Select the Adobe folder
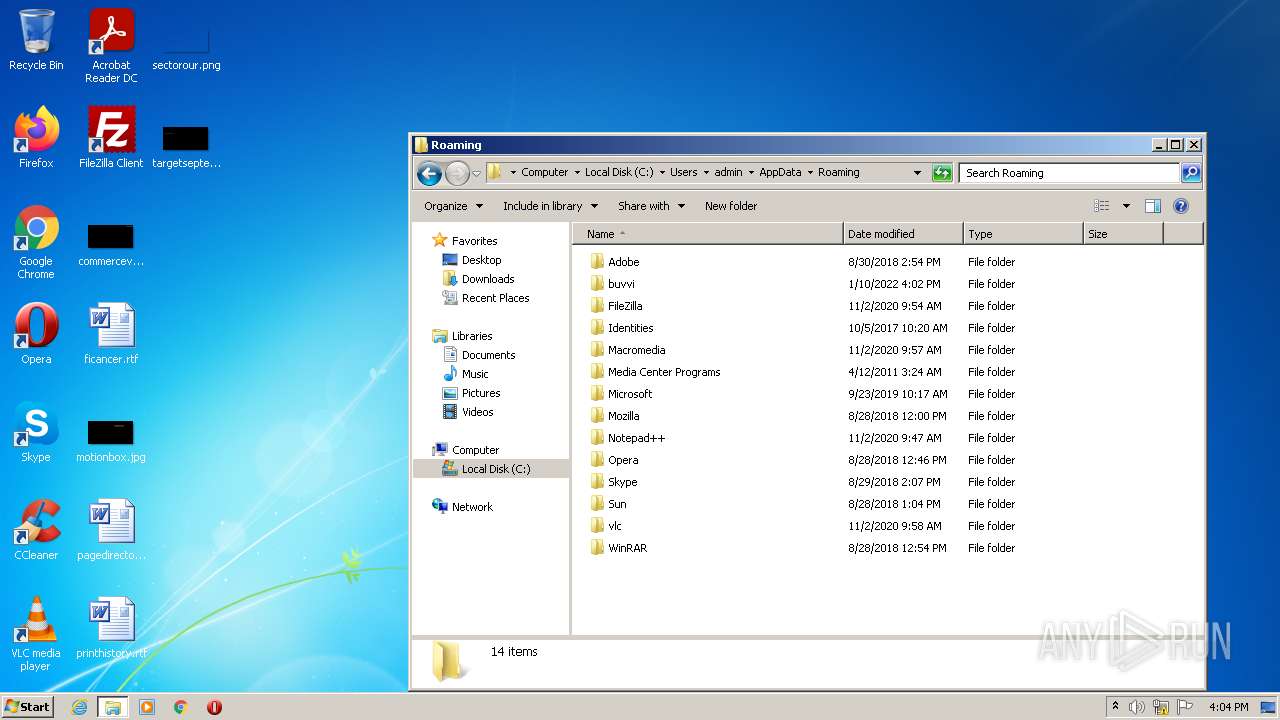This screenshot has width=1280, height=720. coord(623,262)
